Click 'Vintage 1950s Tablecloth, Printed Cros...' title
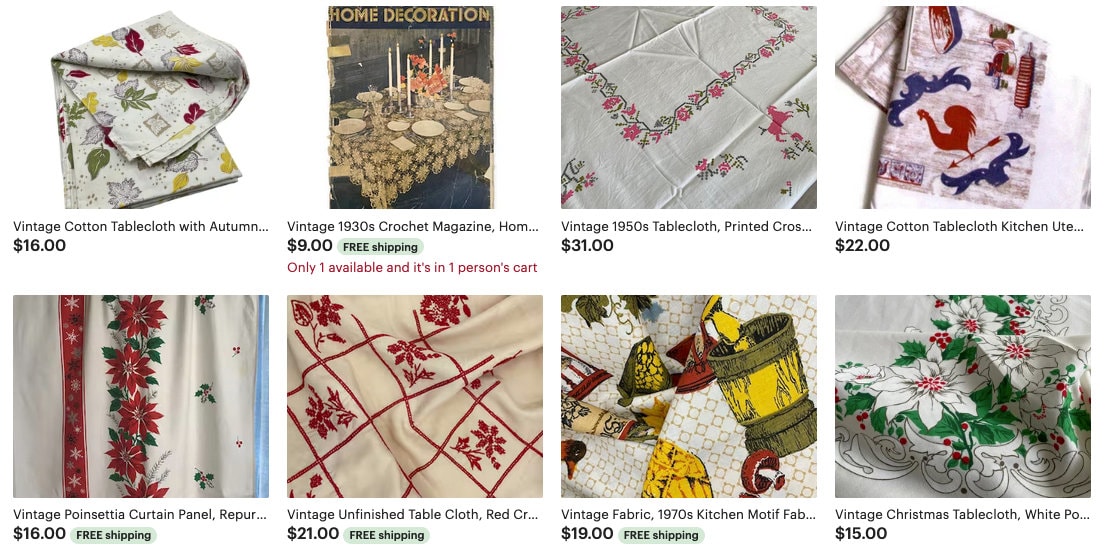The height and width of the screenshot is (547, 1111). coord(687,227)
